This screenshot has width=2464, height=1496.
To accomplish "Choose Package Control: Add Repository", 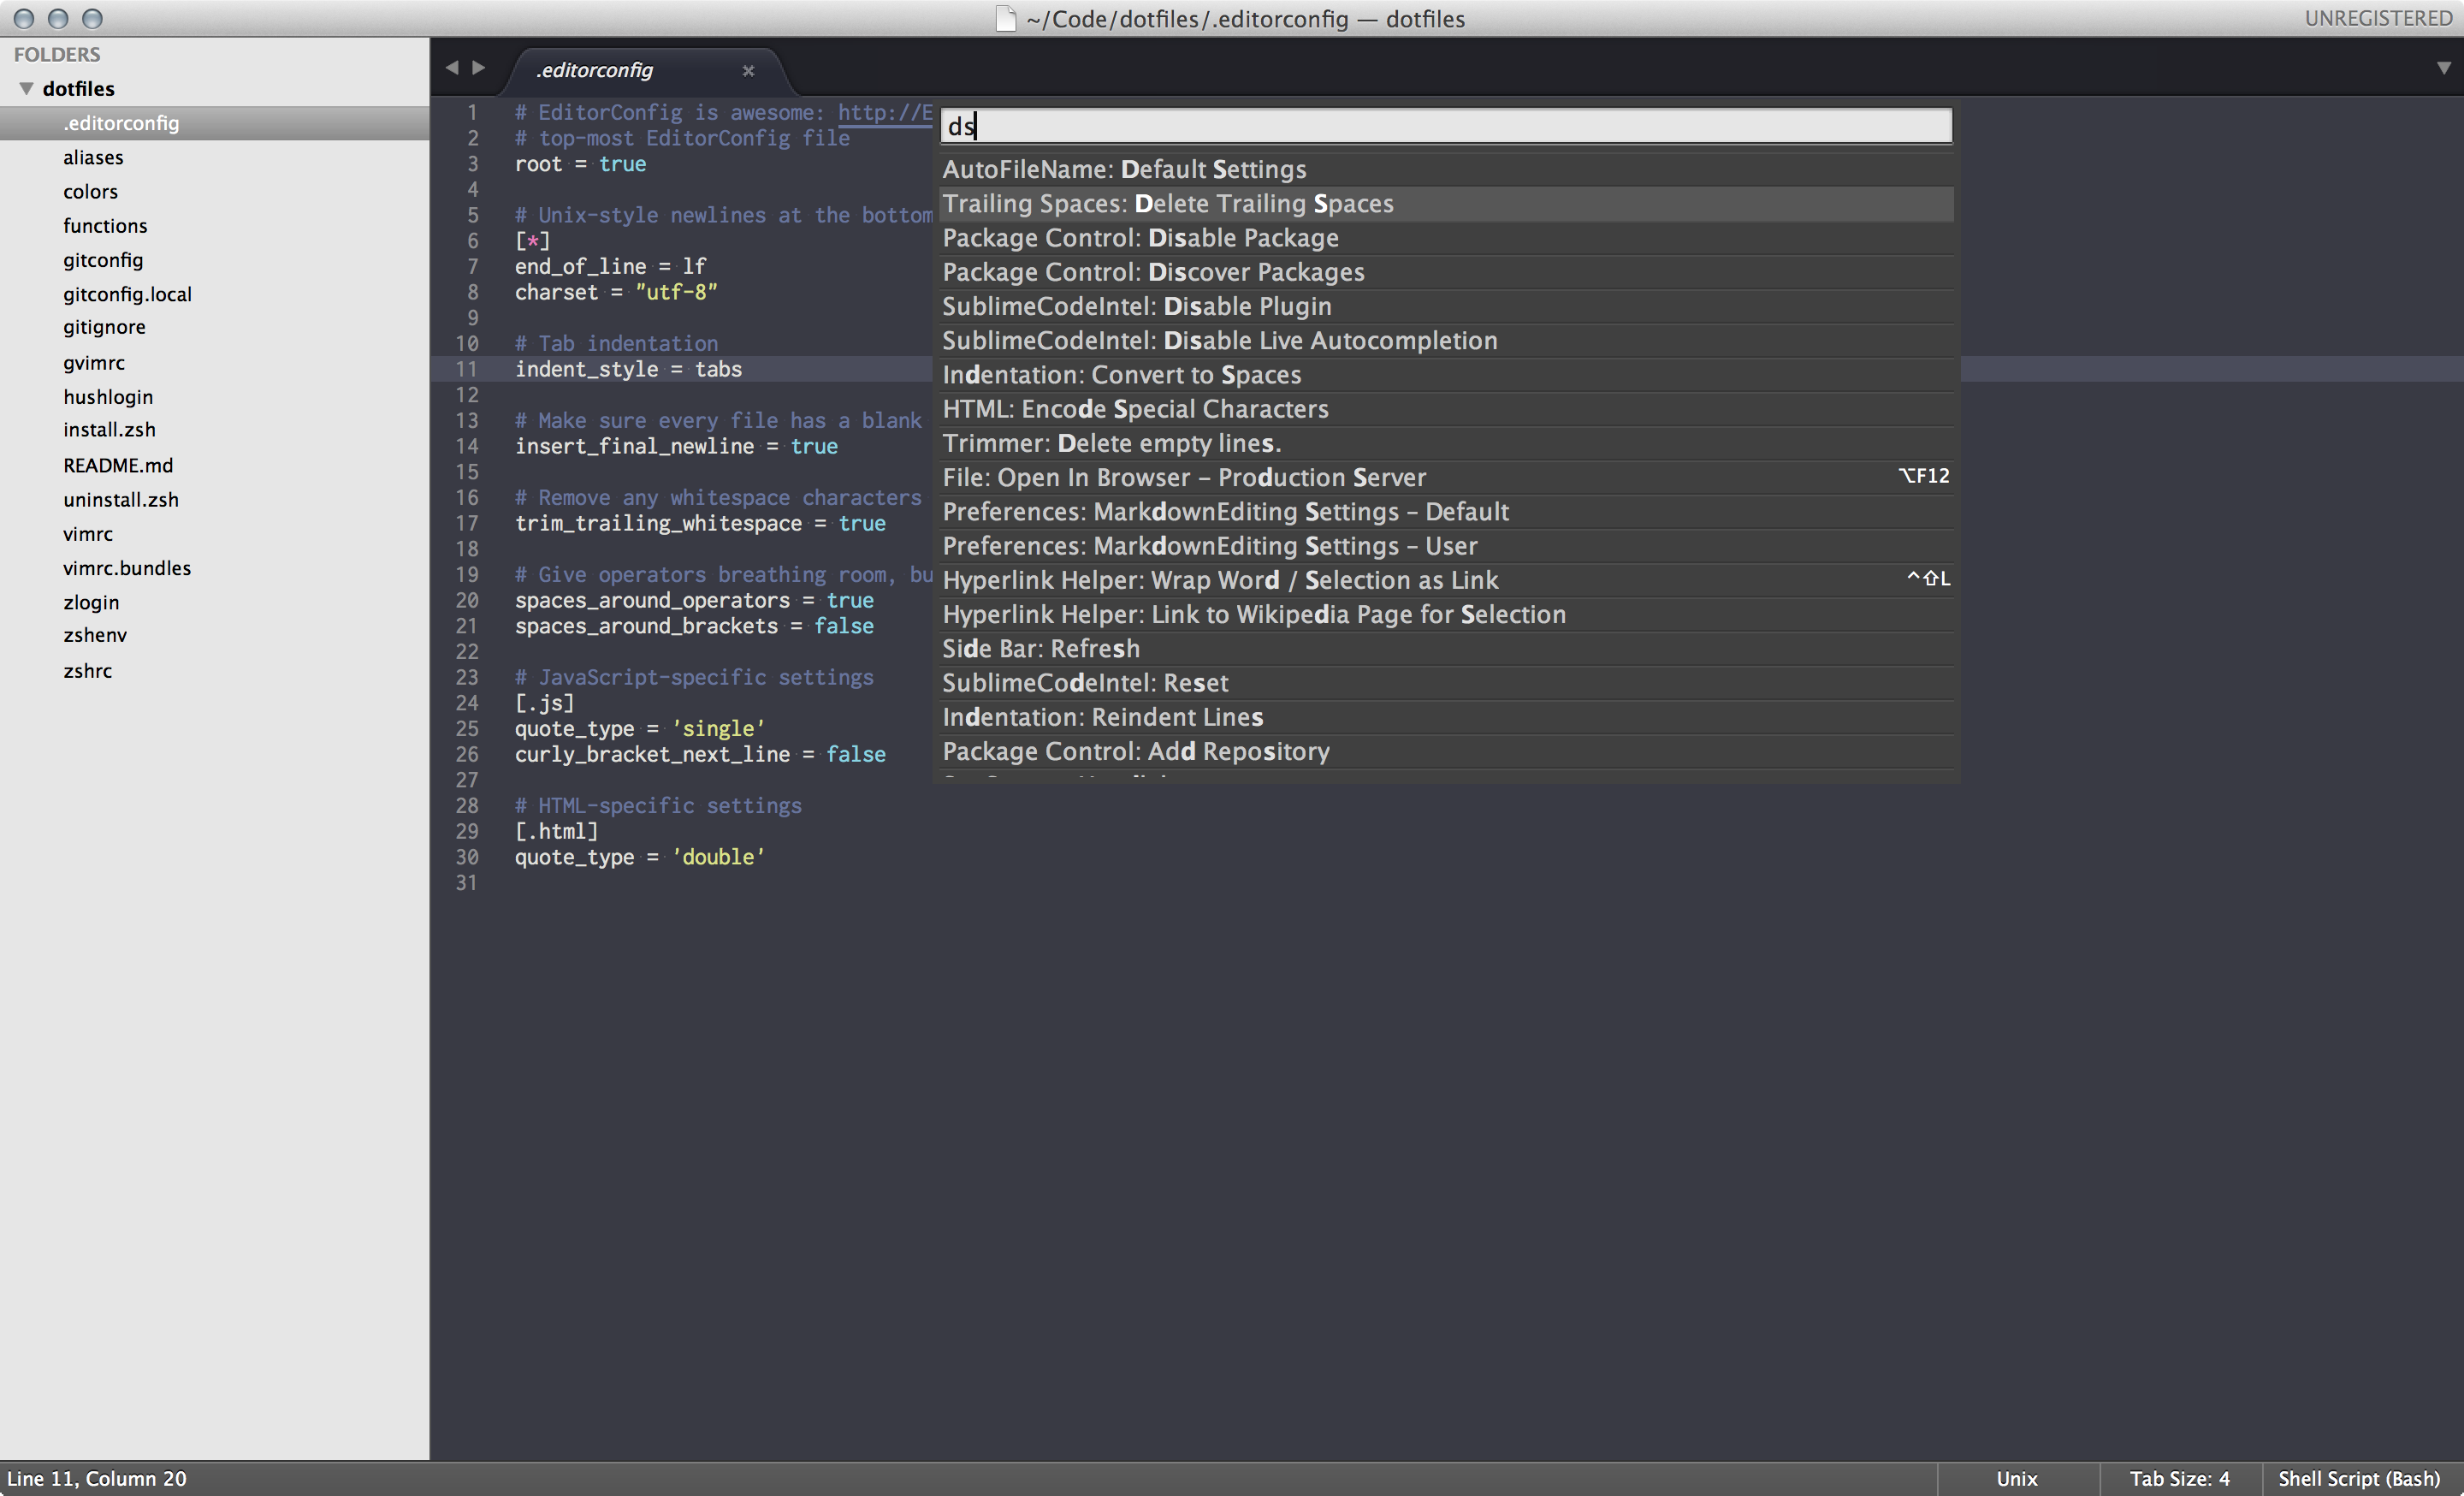I will 1446,751.
